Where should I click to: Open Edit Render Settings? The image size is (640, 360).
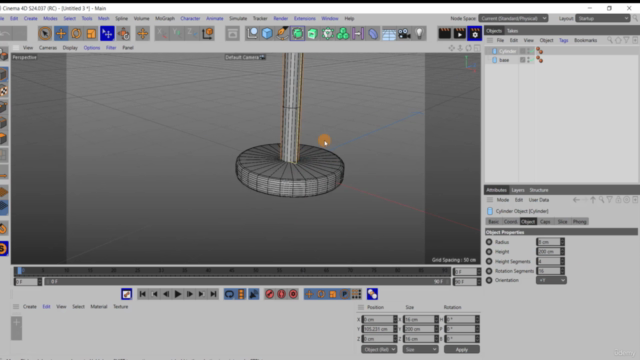click(475, 33)
